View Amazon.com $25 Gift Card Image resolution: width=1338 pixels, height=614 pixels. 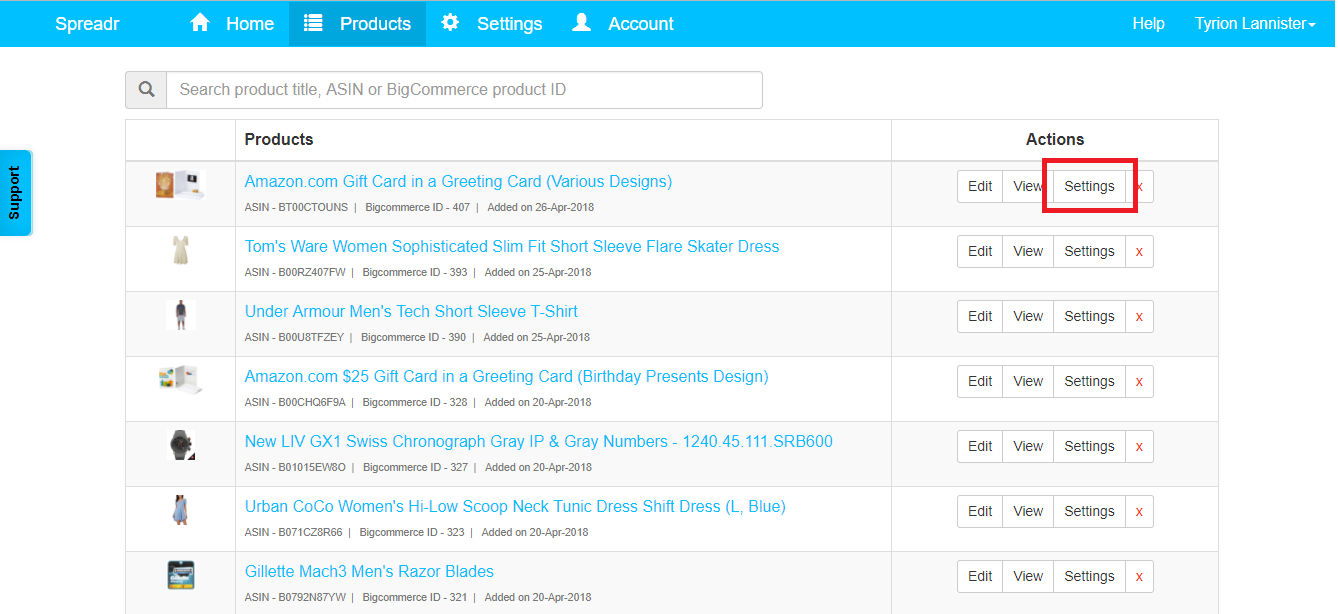(1028, 381)
